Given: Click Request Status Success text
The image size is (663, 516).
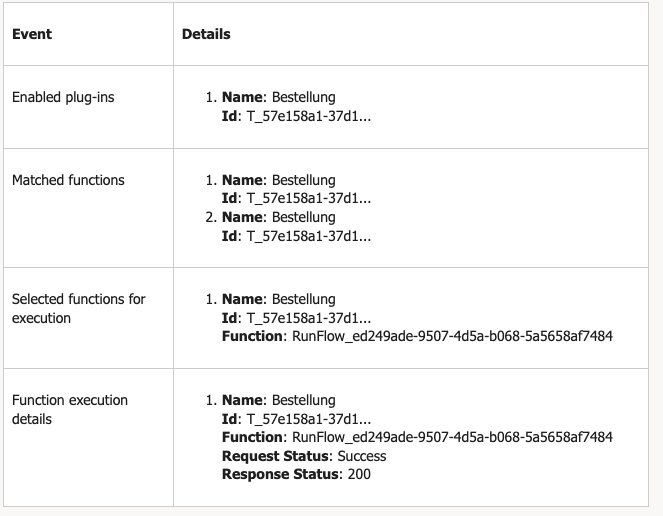Looking at the screenshot, I should coord(362,456).
